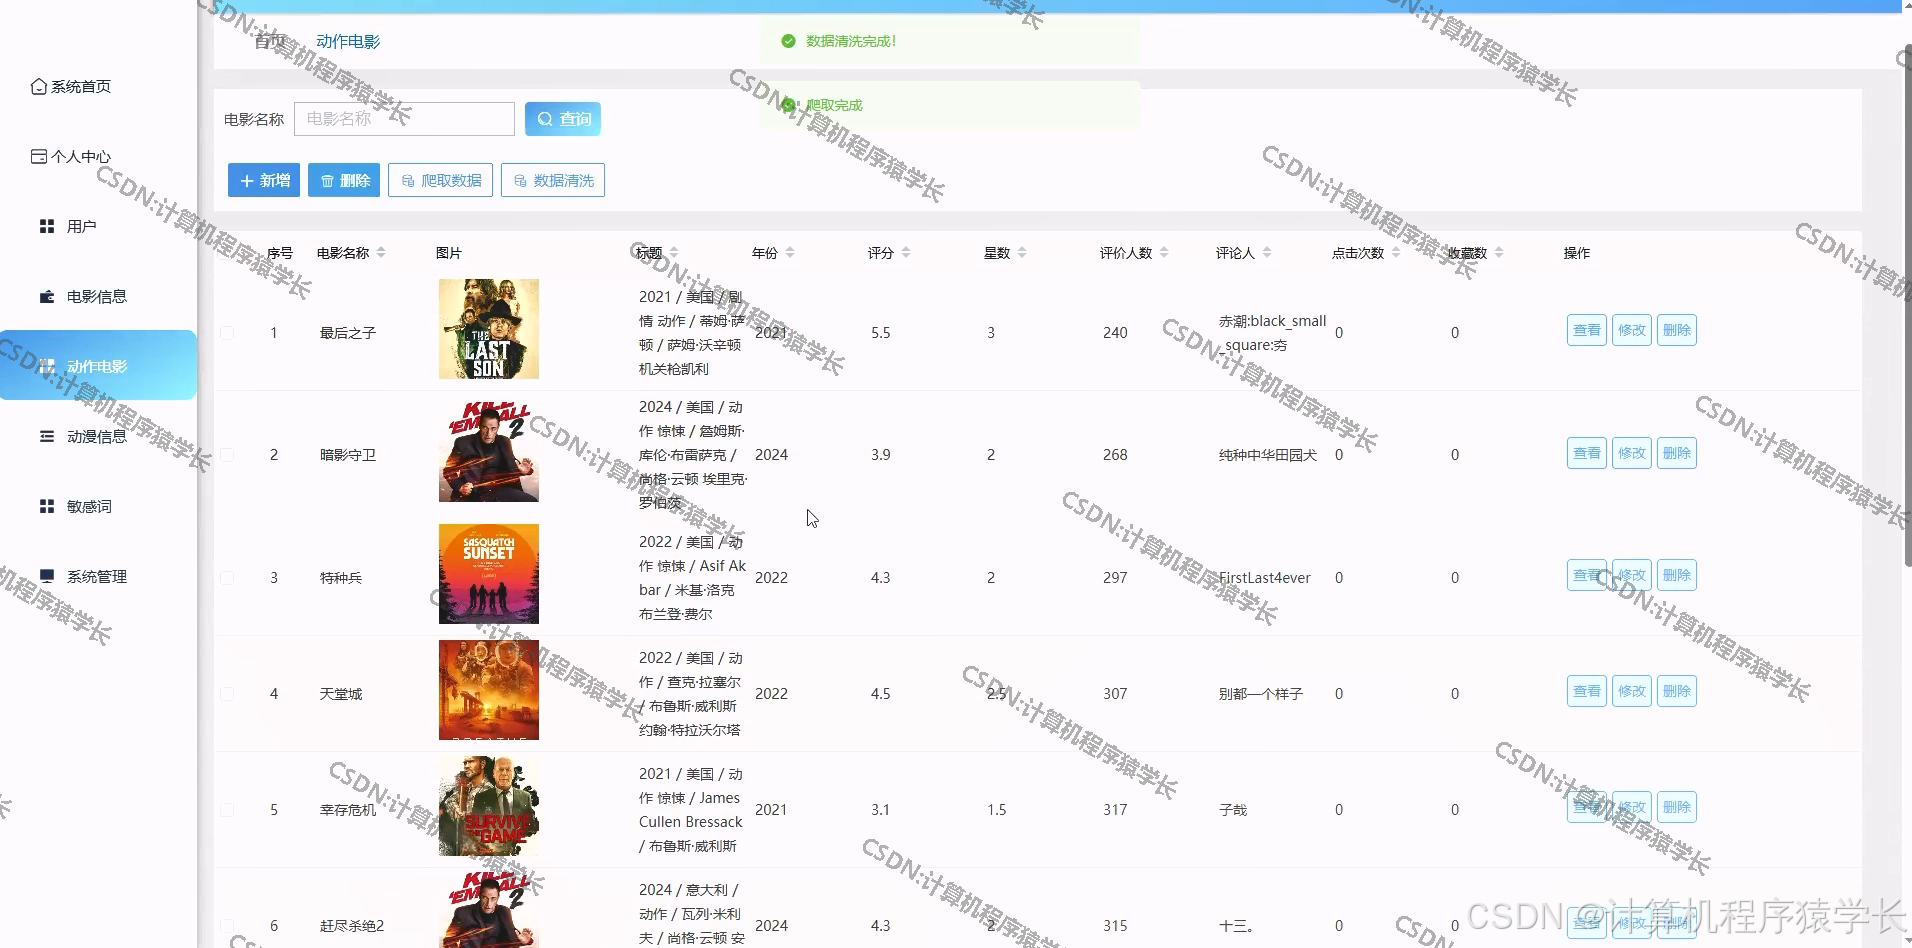This screenshot has height=948, width=1912.
Task: Click trash icon in blue 删除 button
Action: [327, 181]
